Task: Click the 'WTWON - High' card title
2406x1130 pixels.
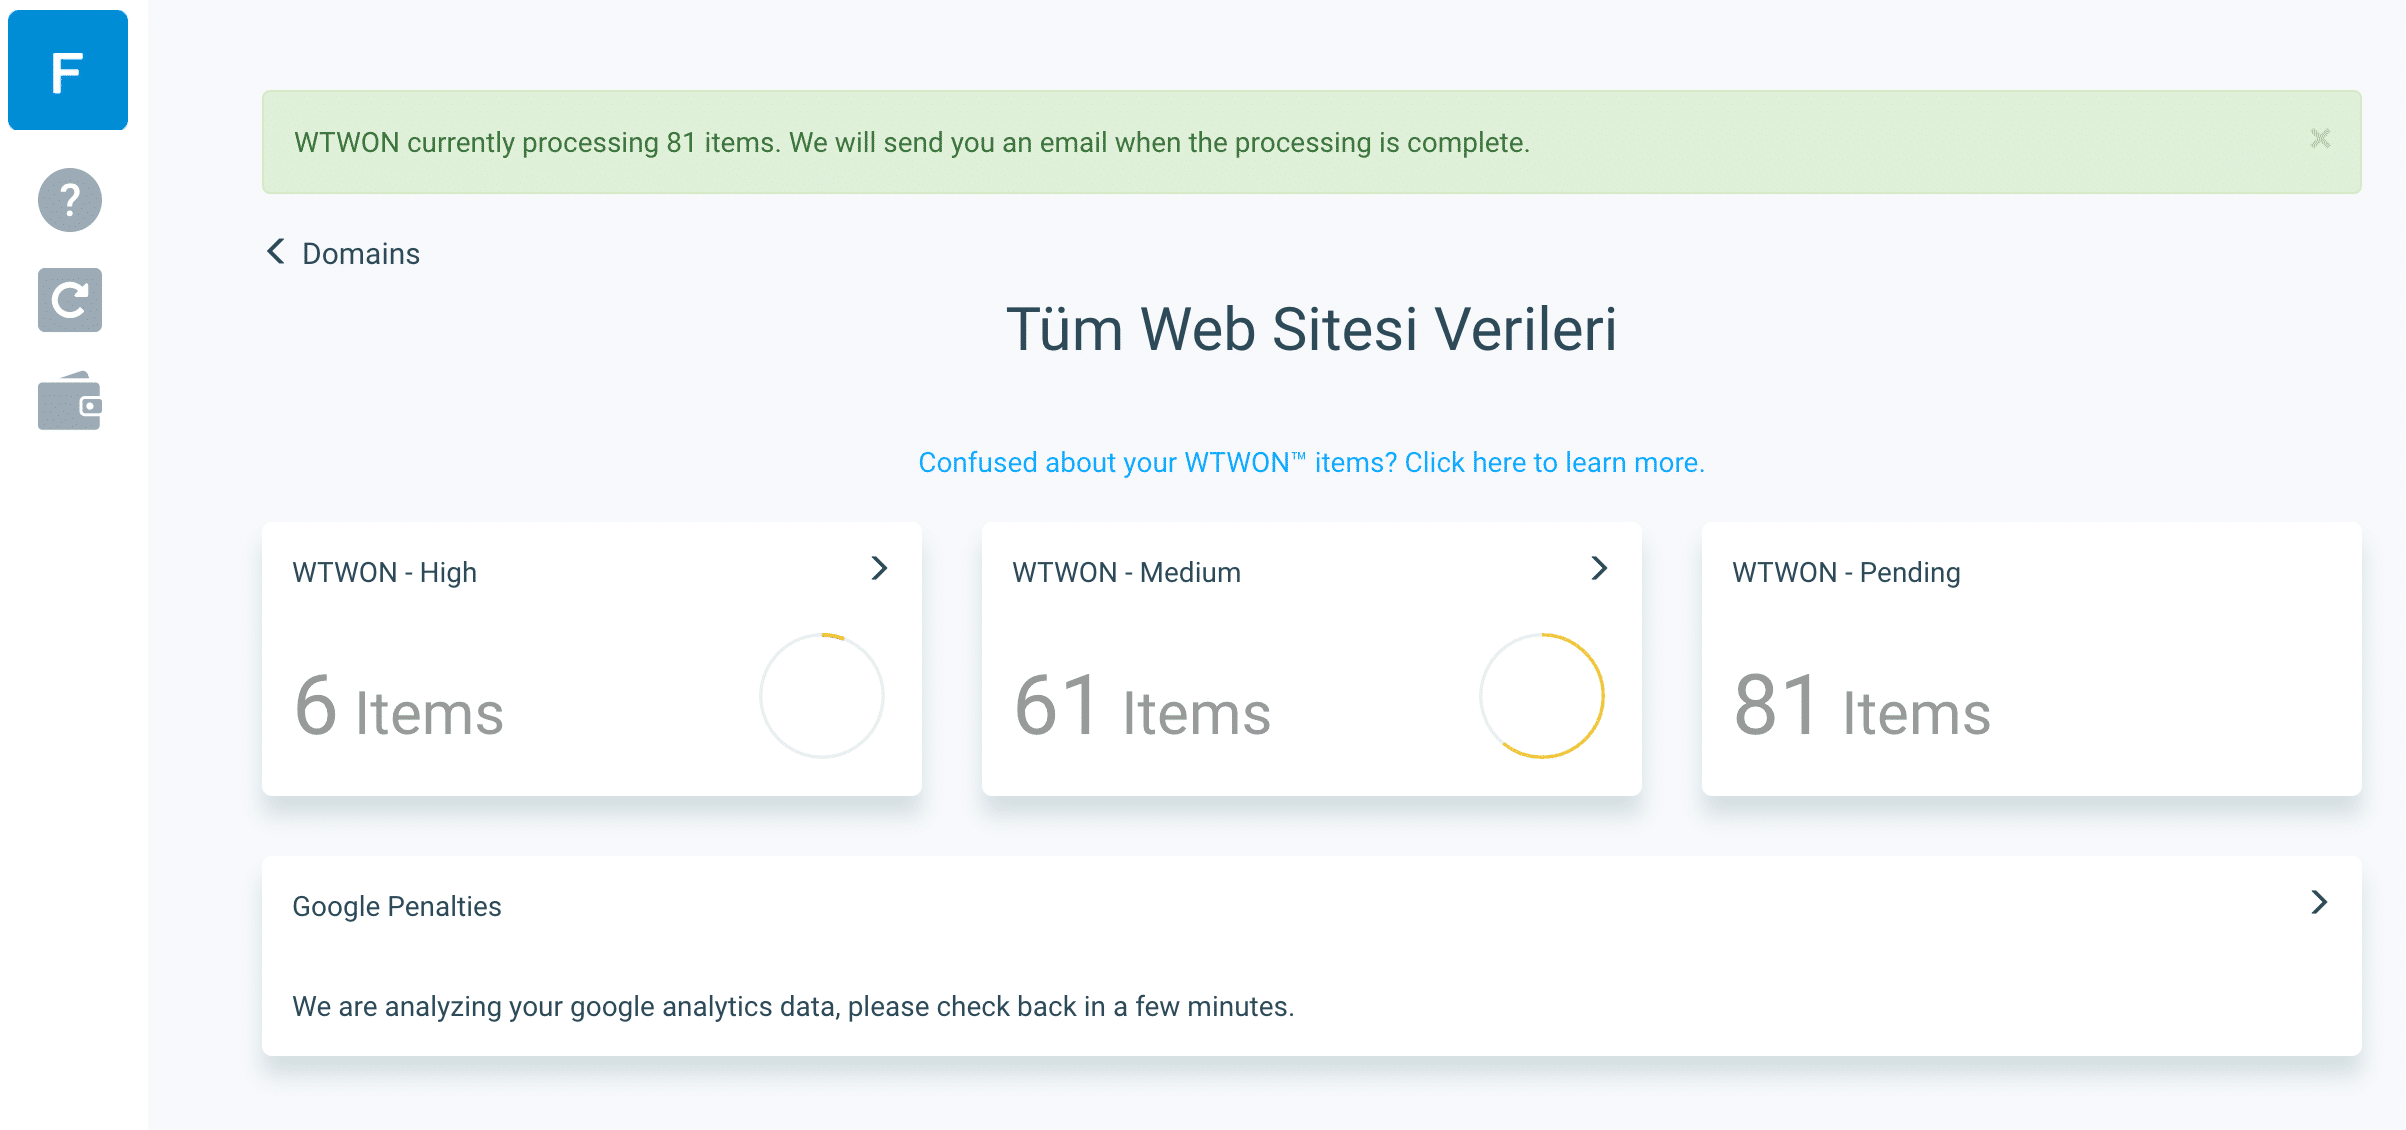Action: (x=385, y=573)
